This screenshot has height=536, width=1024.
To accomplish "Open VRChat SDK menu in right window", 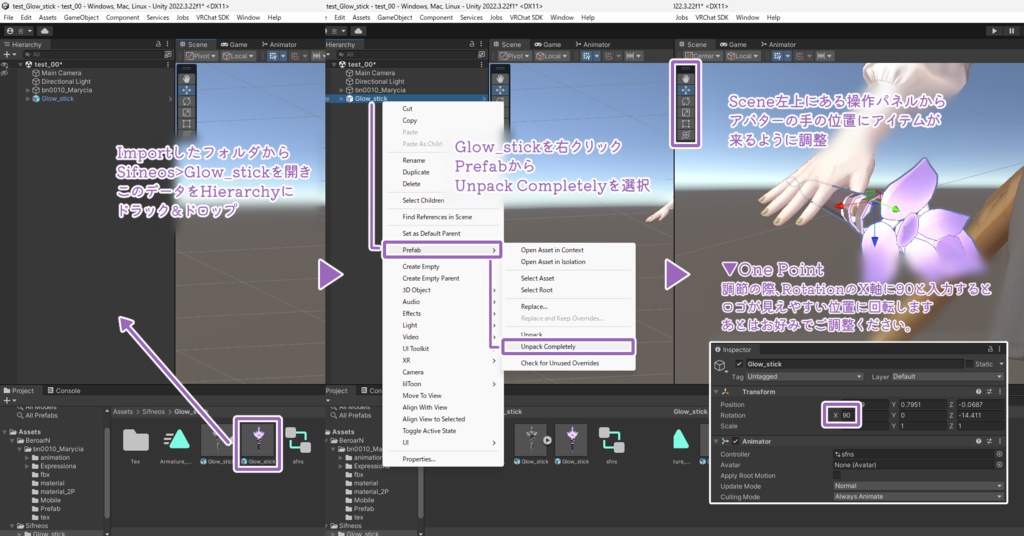I will click(x=711, y=18).
